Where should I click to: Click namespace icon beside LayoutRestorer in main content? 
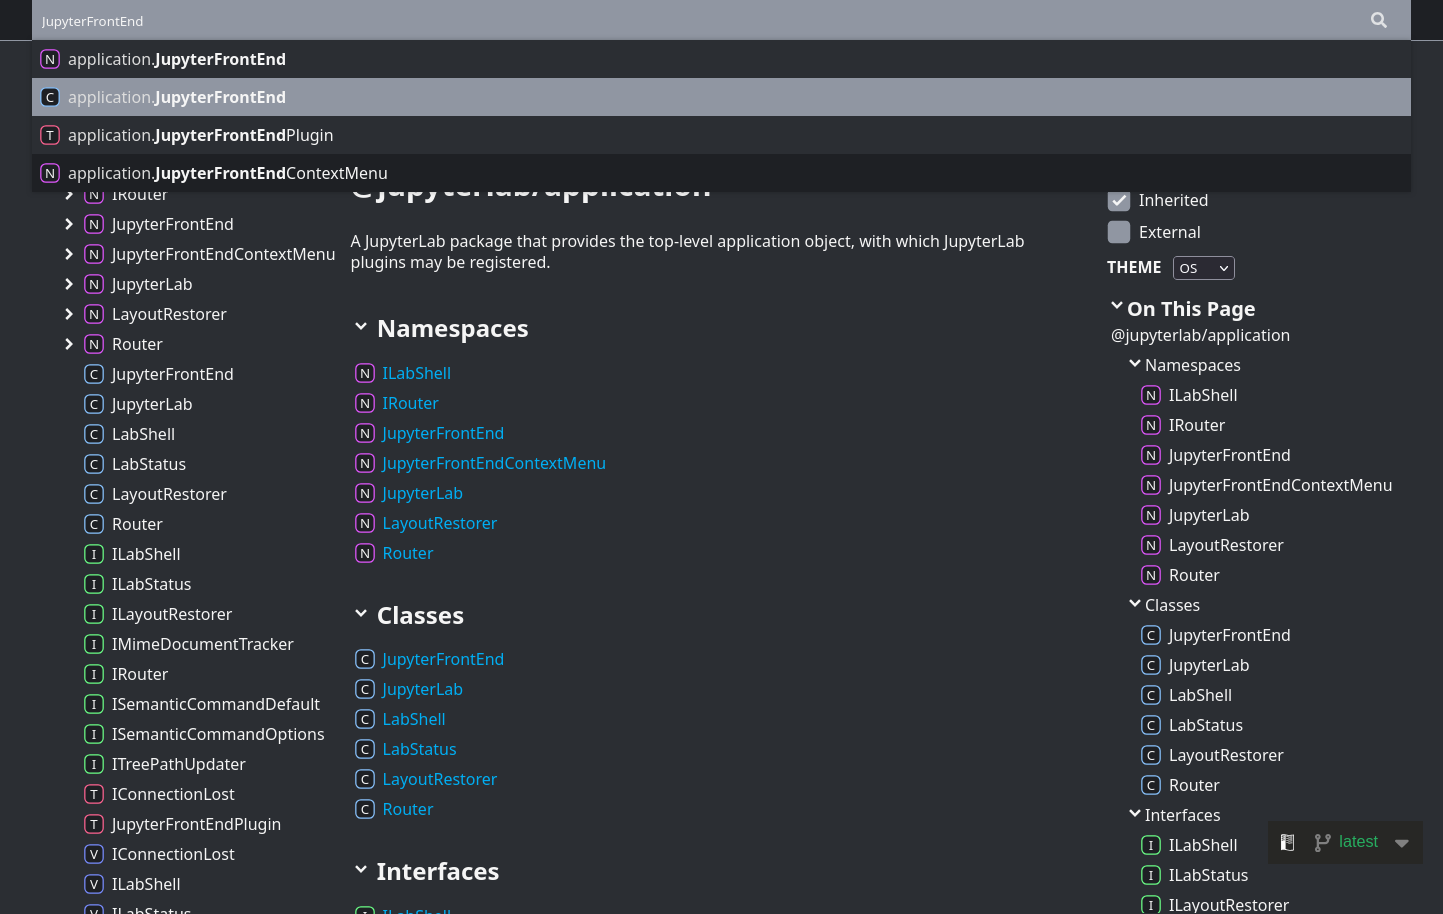click(x=365, y=523)
